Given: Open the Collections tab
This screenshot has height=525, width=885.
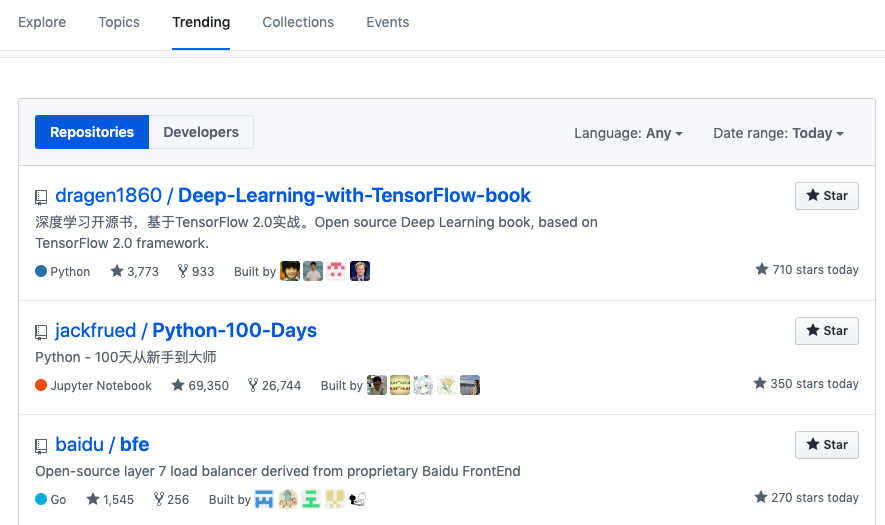Looking at the screenshot, I should [298, 22].
